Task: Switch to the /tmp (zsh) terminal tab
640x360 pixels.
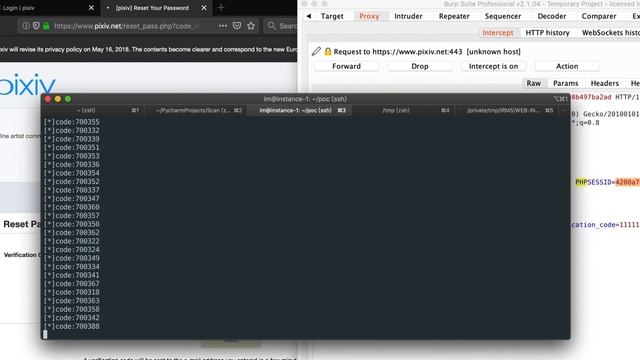Action: (x=402, y=110)
